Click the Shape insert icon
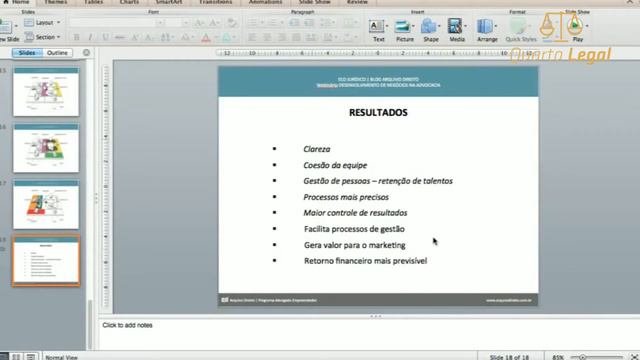The image size is (640, 360). pyautogui.click(x=429, y=27)
